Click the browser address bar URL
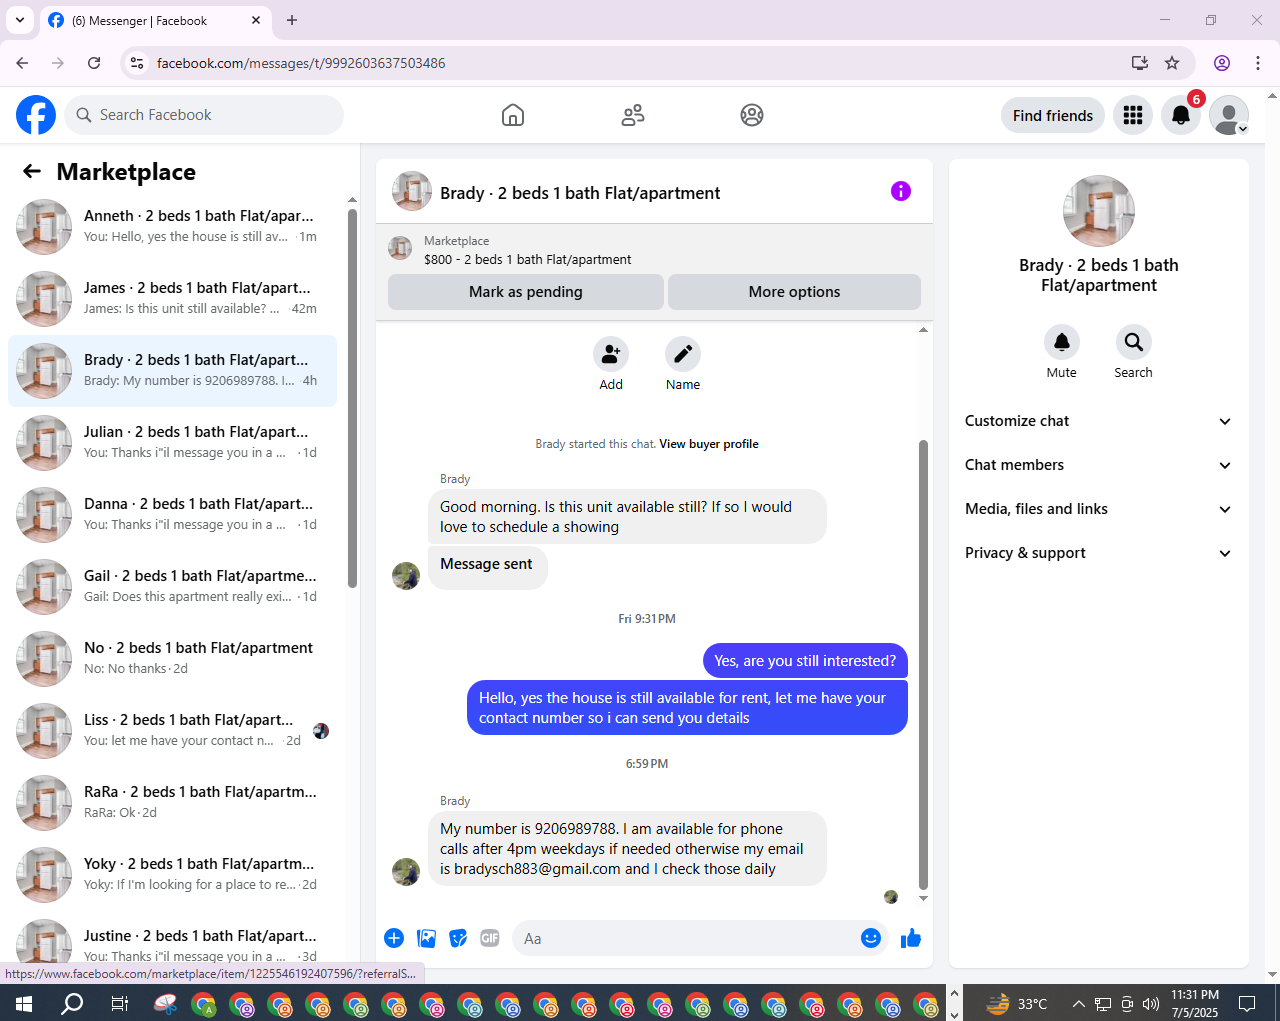The height and width of the screenshot is (1021, 1280). [x=301, y=63]
